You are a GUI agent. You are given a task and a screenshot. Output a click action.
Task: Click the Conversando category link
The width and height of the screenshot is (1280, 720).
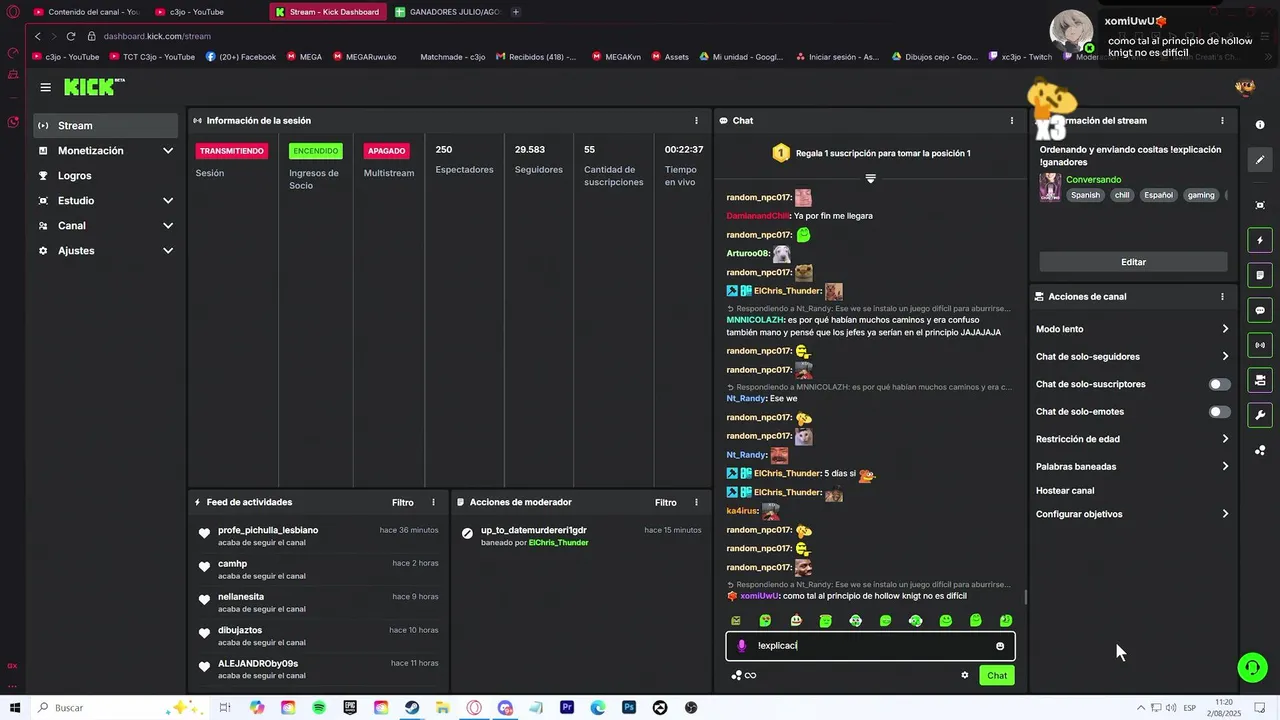point(1093,180)
